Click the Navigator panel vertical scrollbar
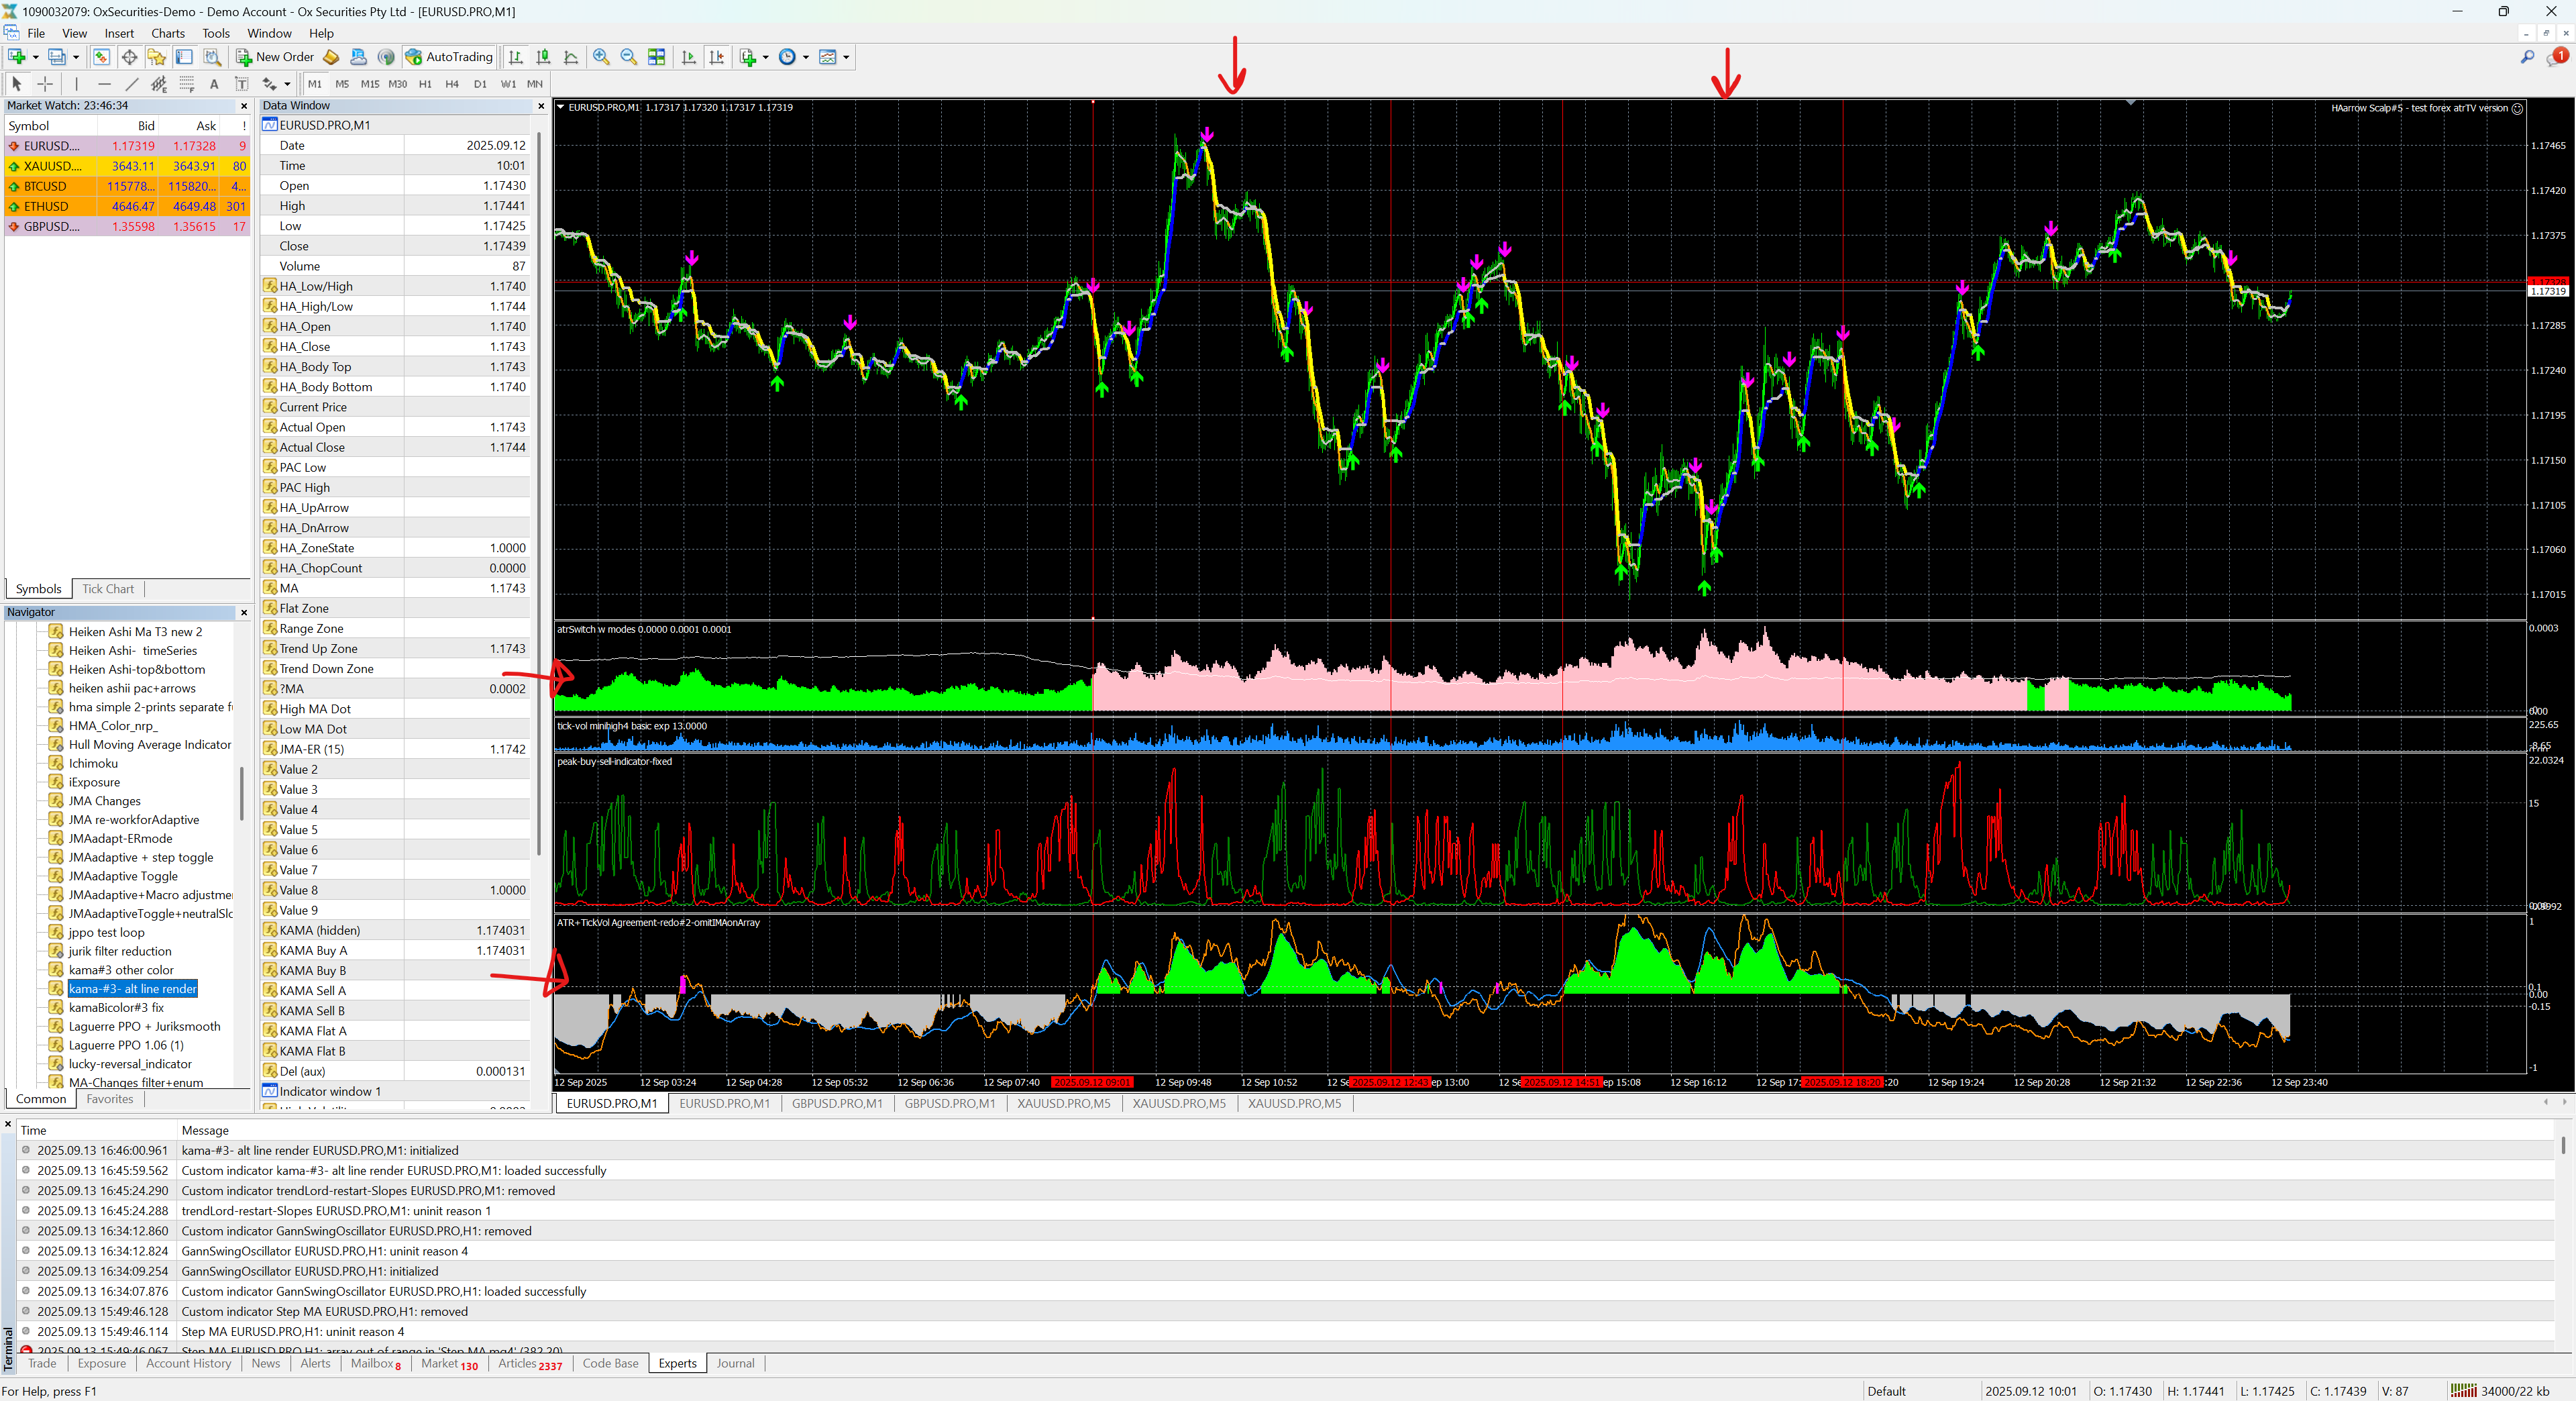Image resolution: width=2576 pixels, height=1401 pixels. click(x=241, y=795)
